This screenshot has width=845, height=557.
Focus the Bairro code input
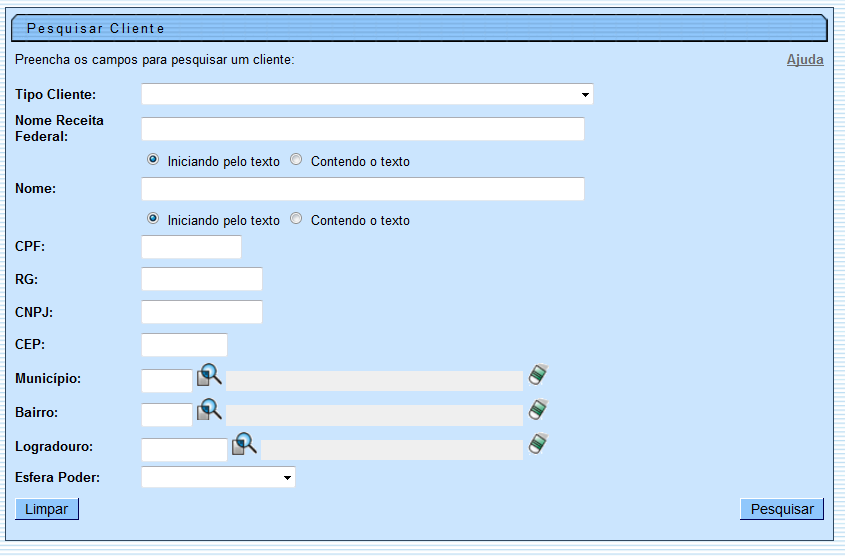(x=167, y=415)
